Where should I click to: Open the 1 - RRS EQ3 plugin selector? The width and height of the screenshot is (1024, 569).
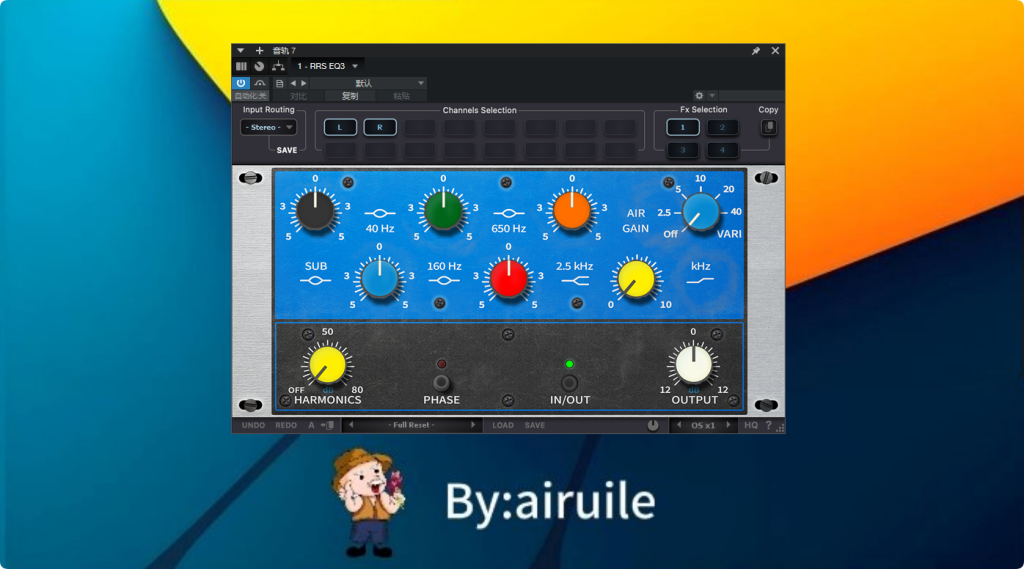coord(327,66)
